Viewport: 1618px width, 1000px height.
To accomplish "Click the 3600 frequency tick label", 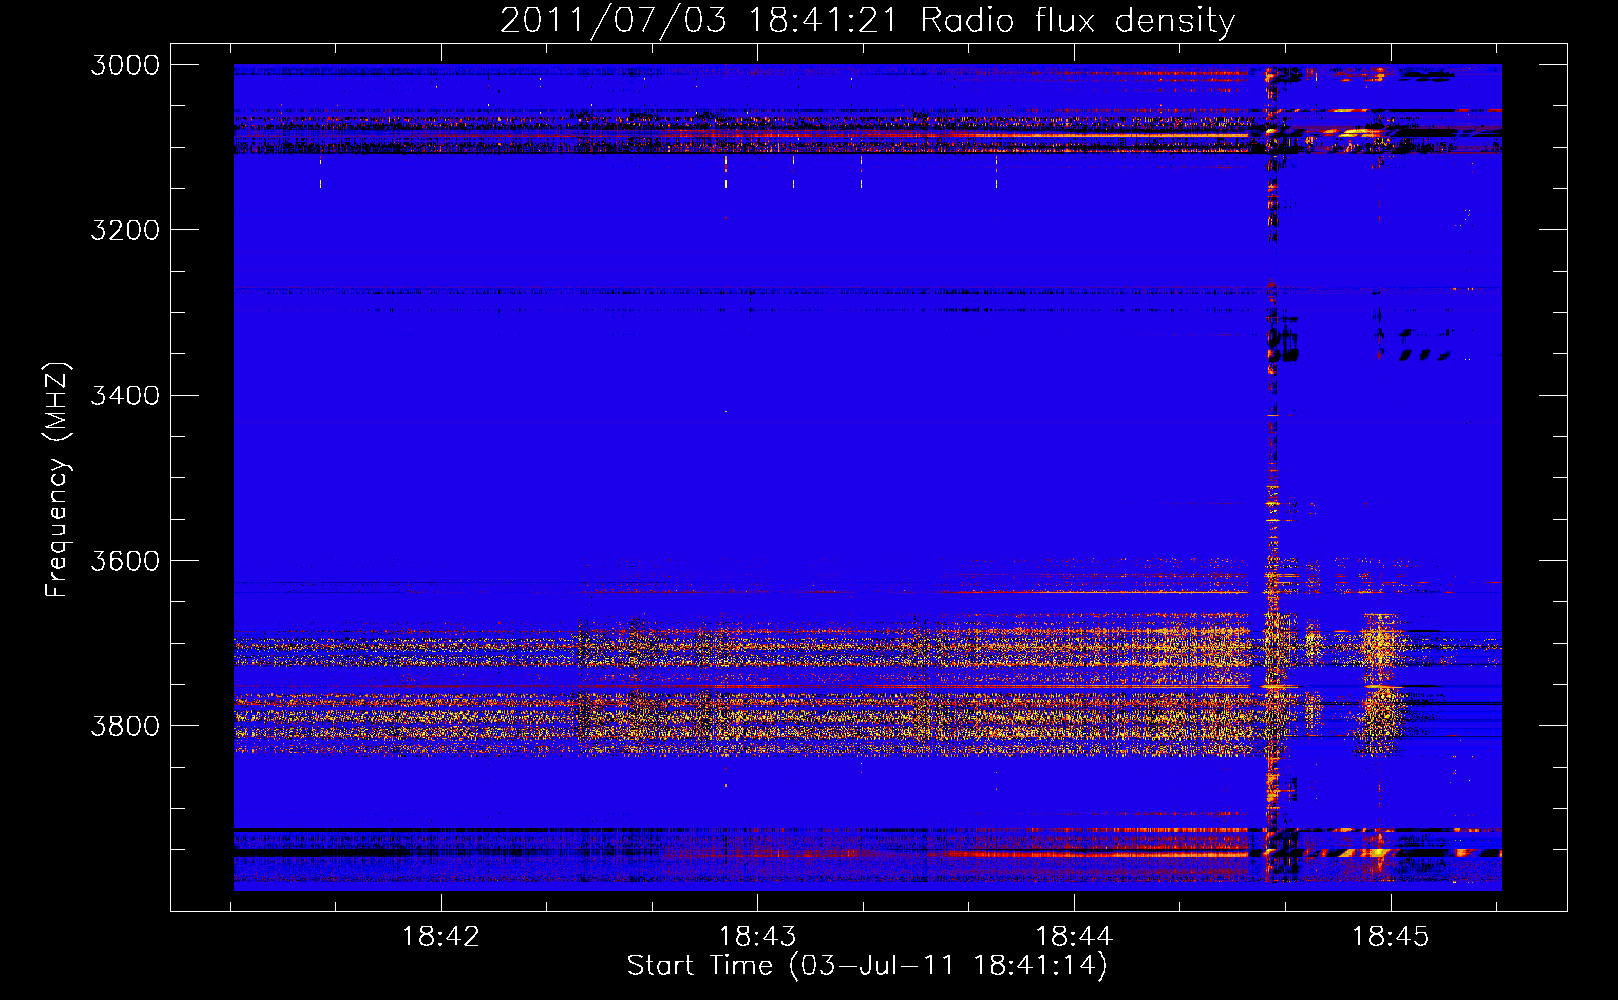I will coord(125,560).
